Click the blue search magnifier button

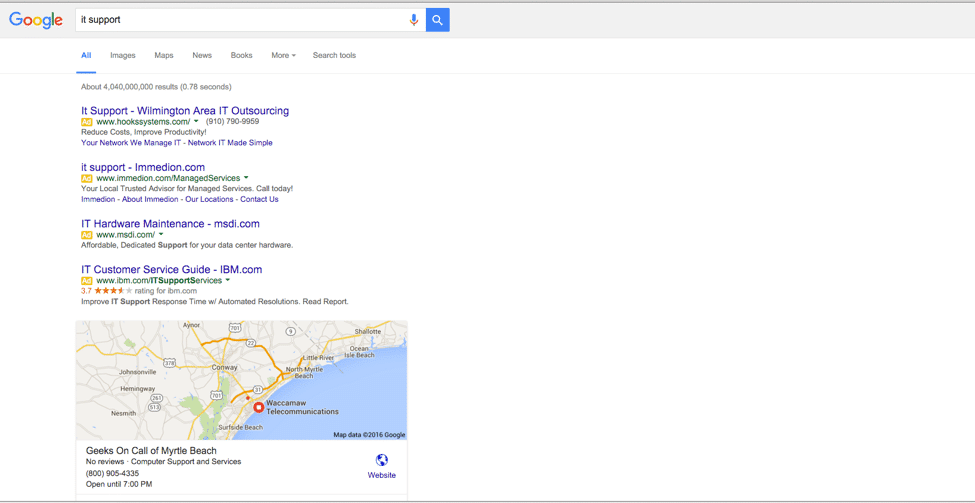pos(438,20)
